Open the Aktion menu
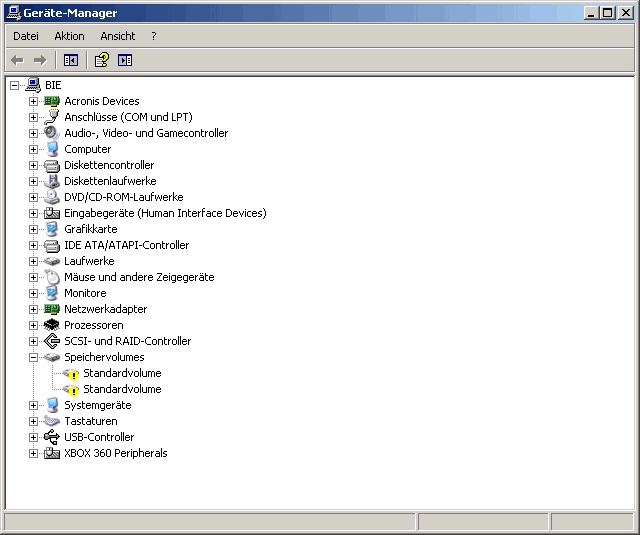The height and width of the screenshot is (535, 640). click(x=69, y=36)
